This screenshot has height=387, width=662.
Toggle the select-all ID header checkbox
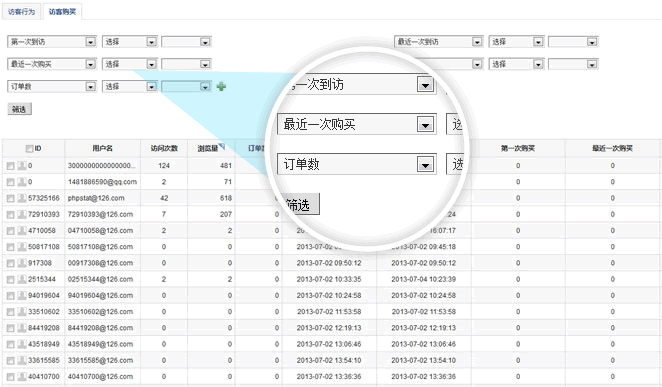29,149
